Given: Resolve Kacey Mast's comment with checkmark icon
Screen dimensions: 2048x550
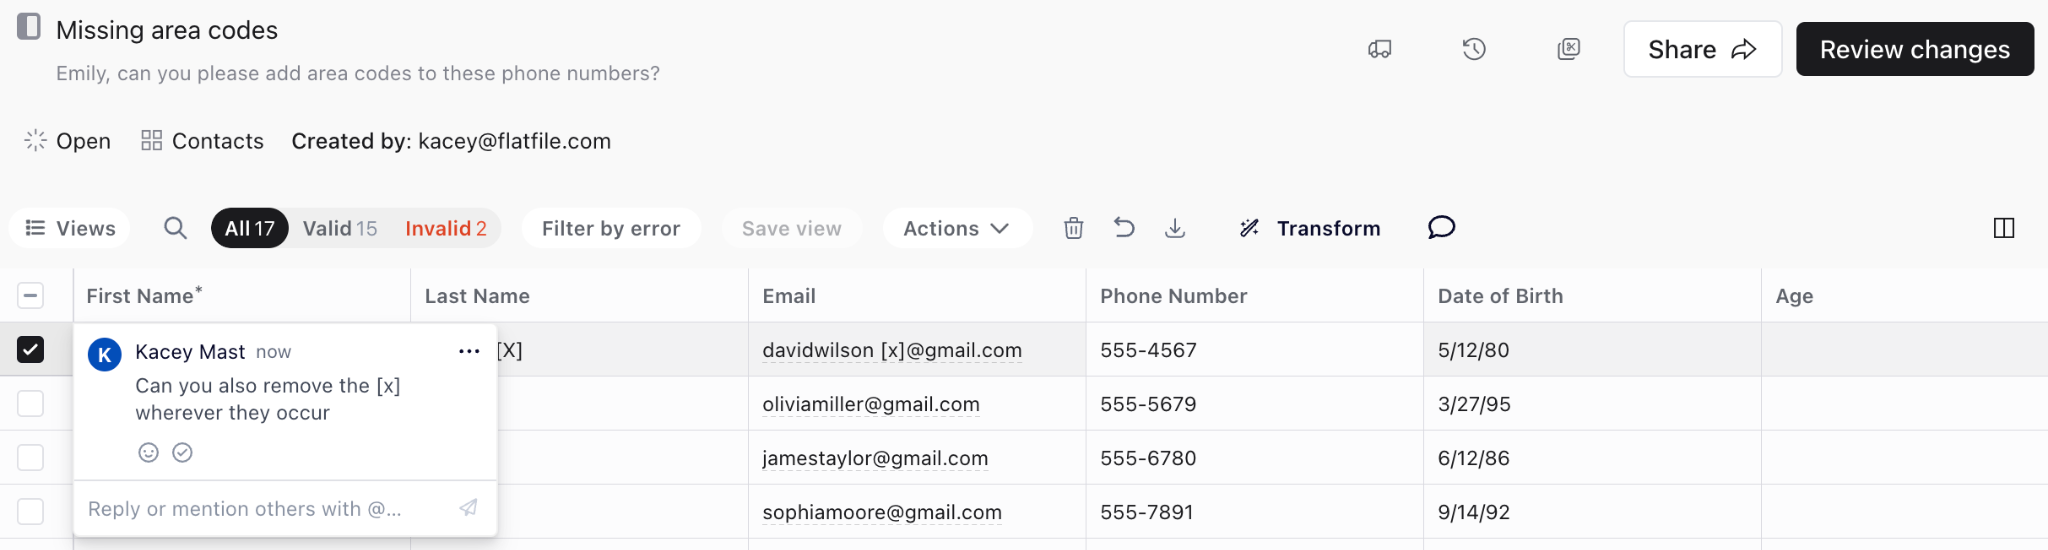Looking at the screenshot, I should (x=182, y=453).
